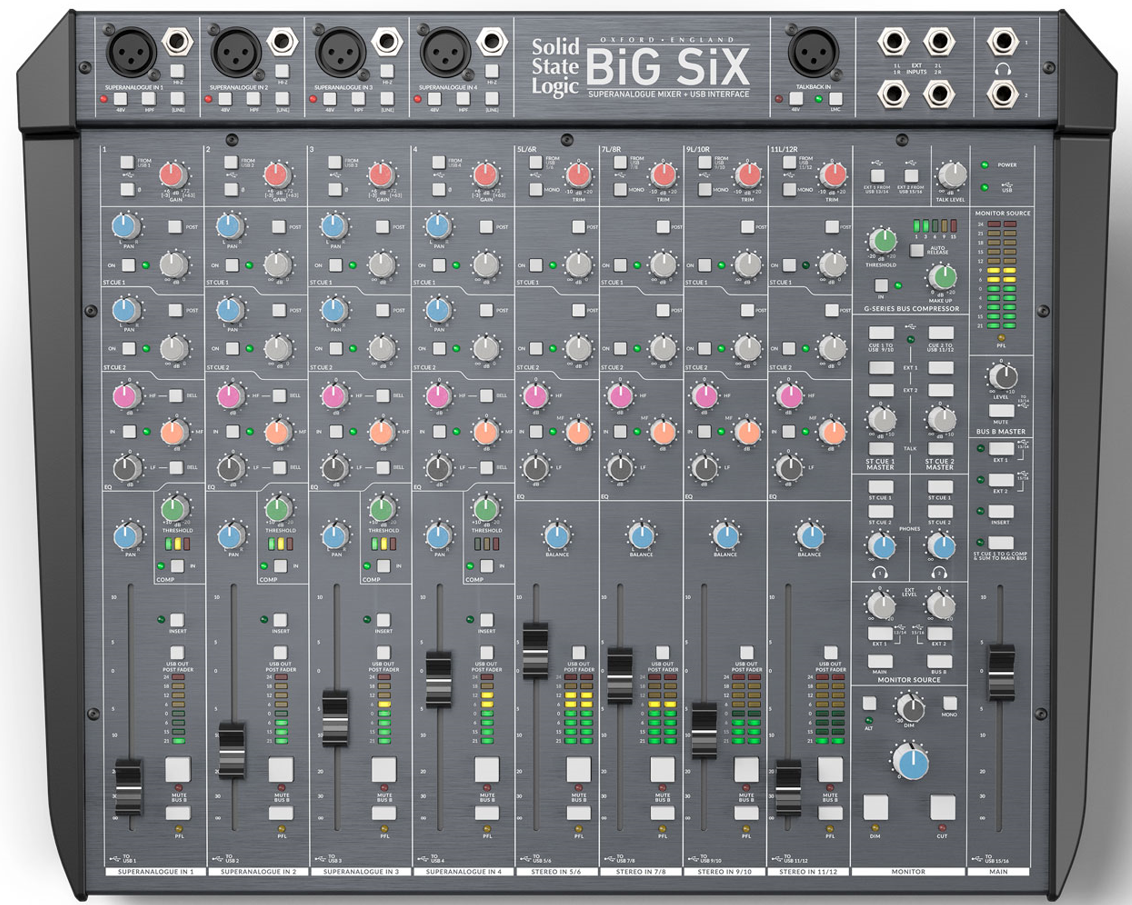This screenshot has width=1132, height=905.
Task: Click the orange MF EQ knob on stereo channel 5L/6R
Action: (x=578, y=432)
